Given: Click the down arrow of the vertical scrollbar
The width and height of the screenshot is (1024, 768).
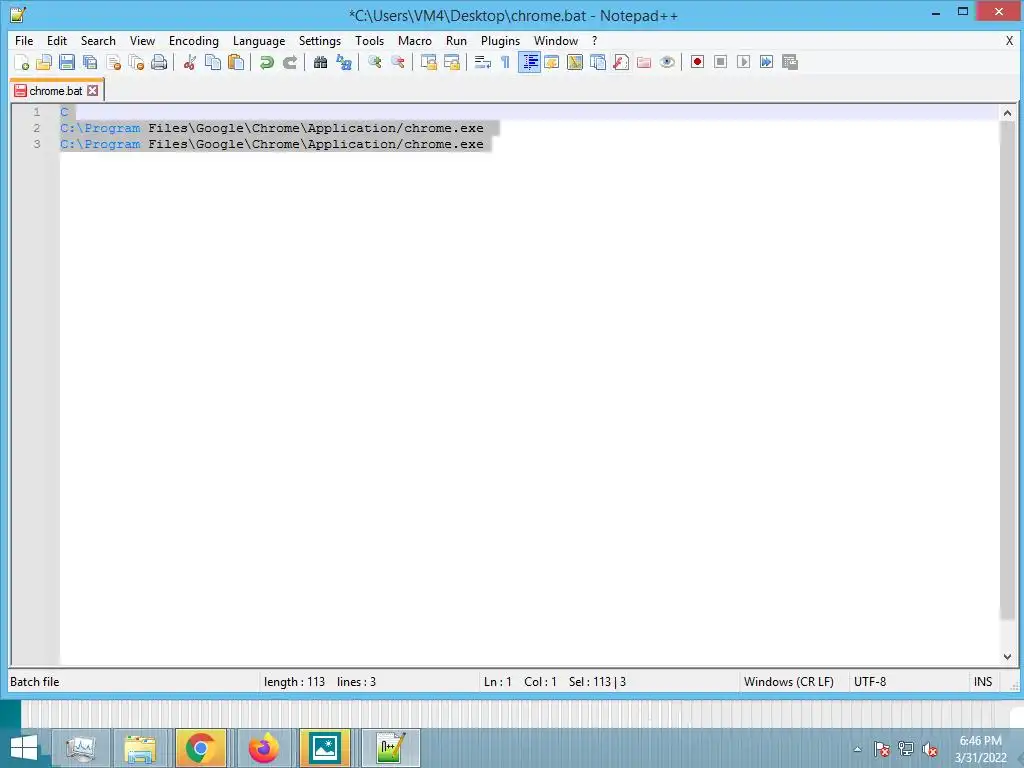Looking at the screenshot, I should coord(1007,656).
